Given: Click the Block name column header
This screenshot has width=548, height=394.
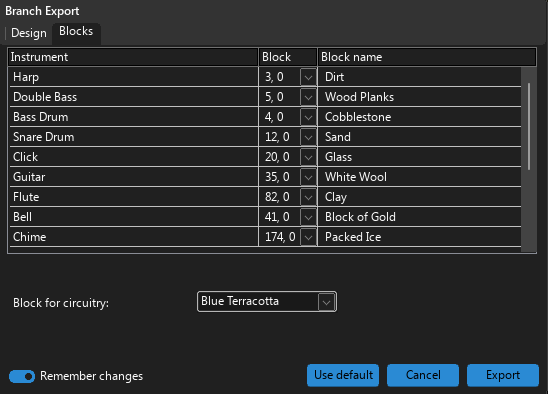Looking at the screenshot, I should (427, 57).
